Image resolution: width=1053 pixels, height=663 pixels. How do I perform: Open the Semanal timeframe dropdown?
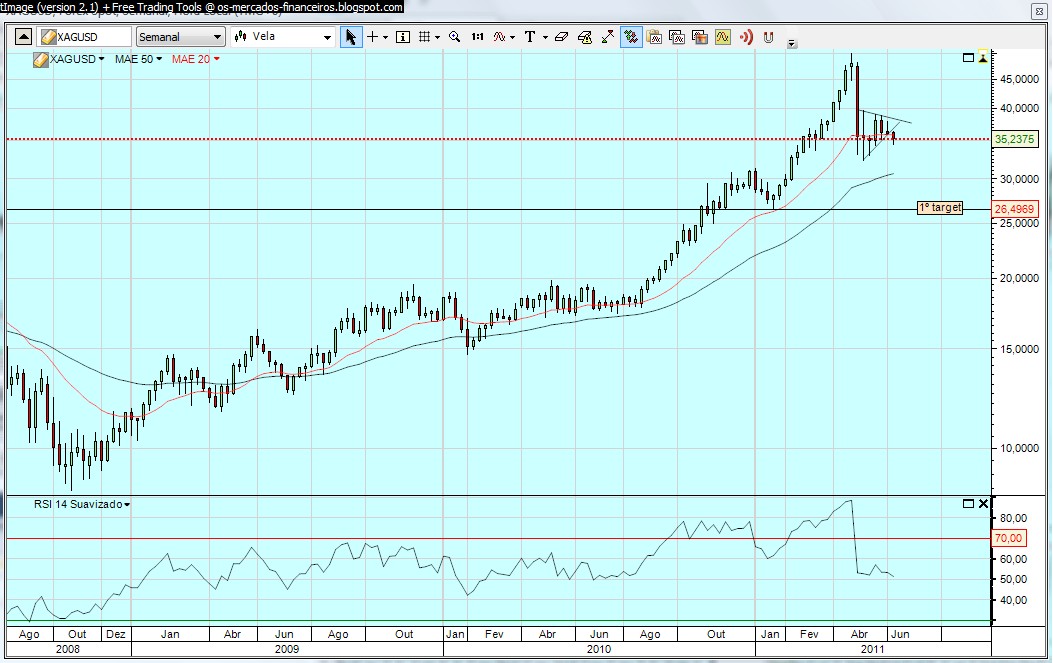(x=180, y=37)
